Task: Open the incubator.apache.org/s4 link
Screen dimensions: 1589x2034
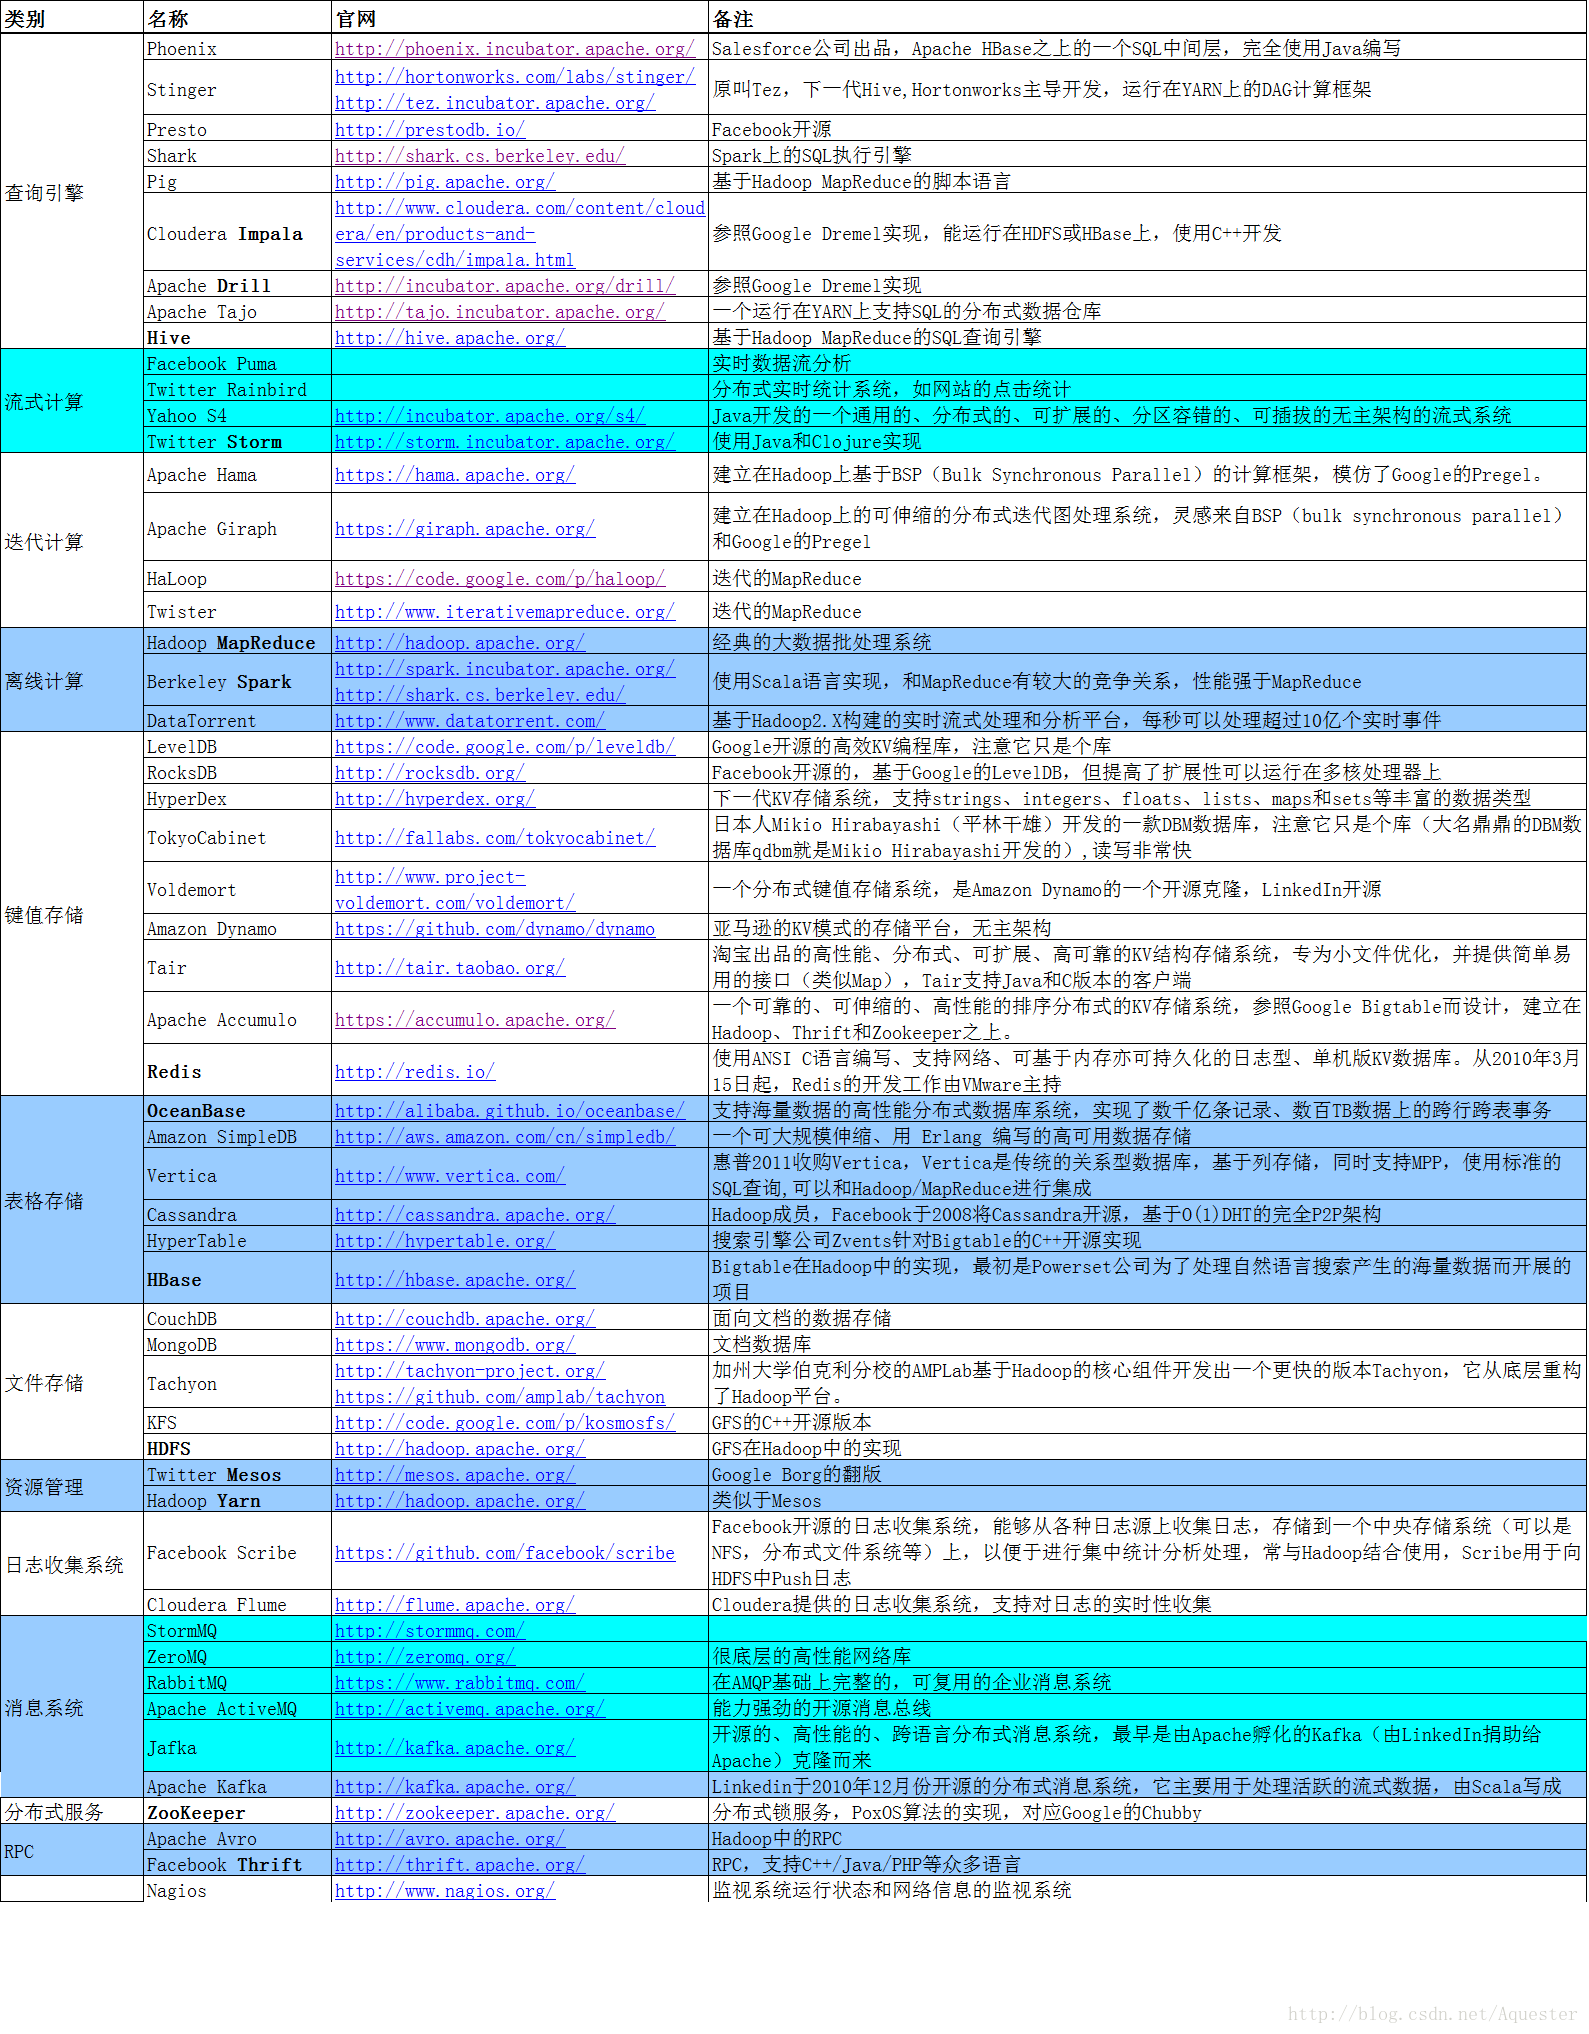Action: pos(489,416)
